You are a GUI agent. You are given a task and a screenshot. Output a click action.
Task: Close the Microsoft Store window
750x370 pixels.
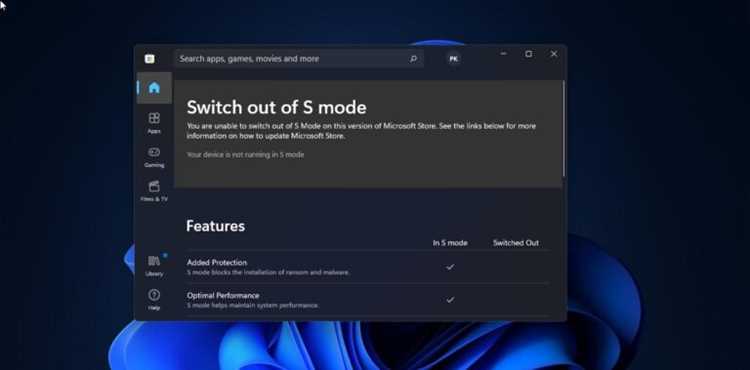(x=554, y=54)
